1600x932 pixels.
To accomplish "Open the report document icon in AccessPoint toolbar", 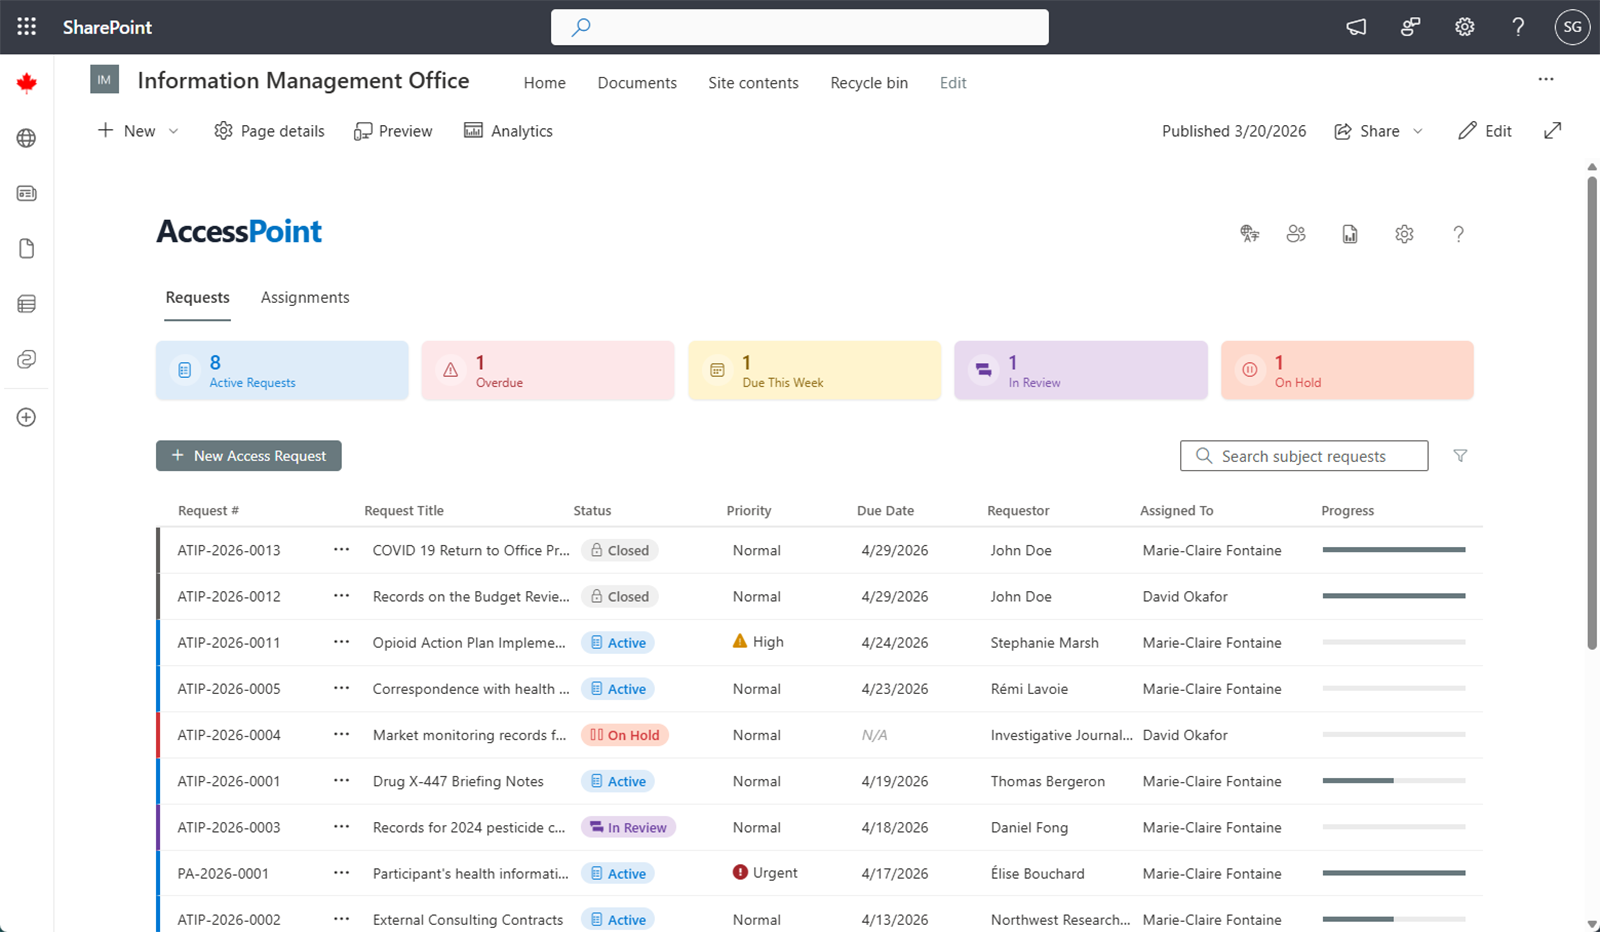I will (1349, 233).
